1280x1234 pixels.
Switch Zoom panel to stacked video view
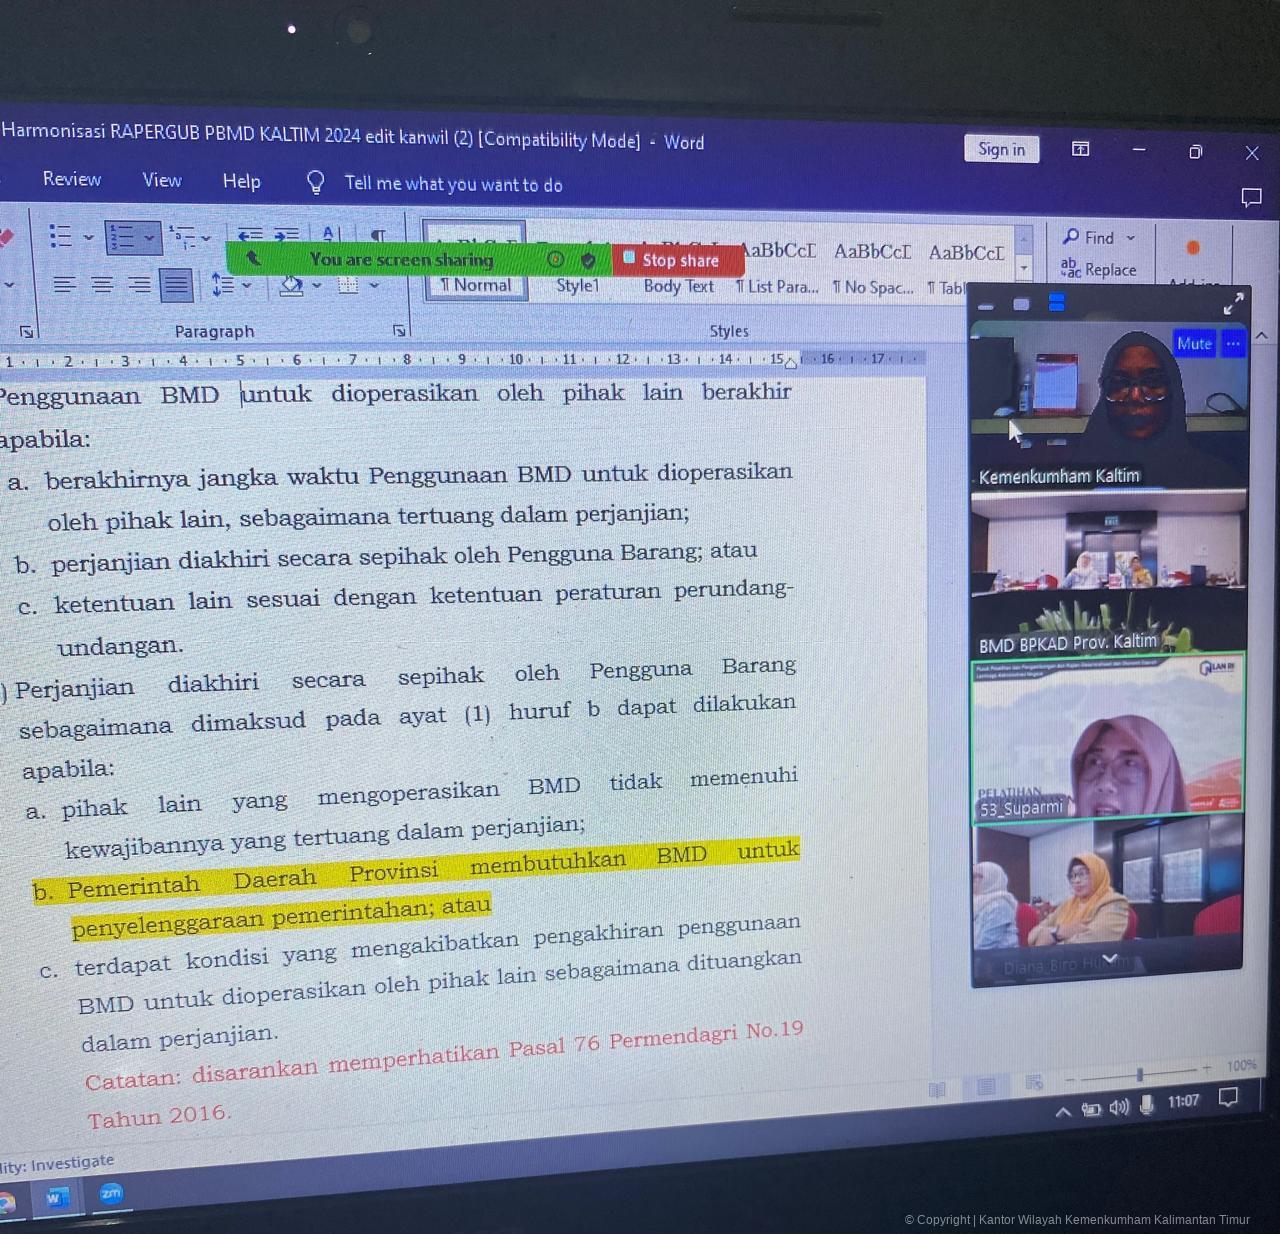coord(1057,302)
